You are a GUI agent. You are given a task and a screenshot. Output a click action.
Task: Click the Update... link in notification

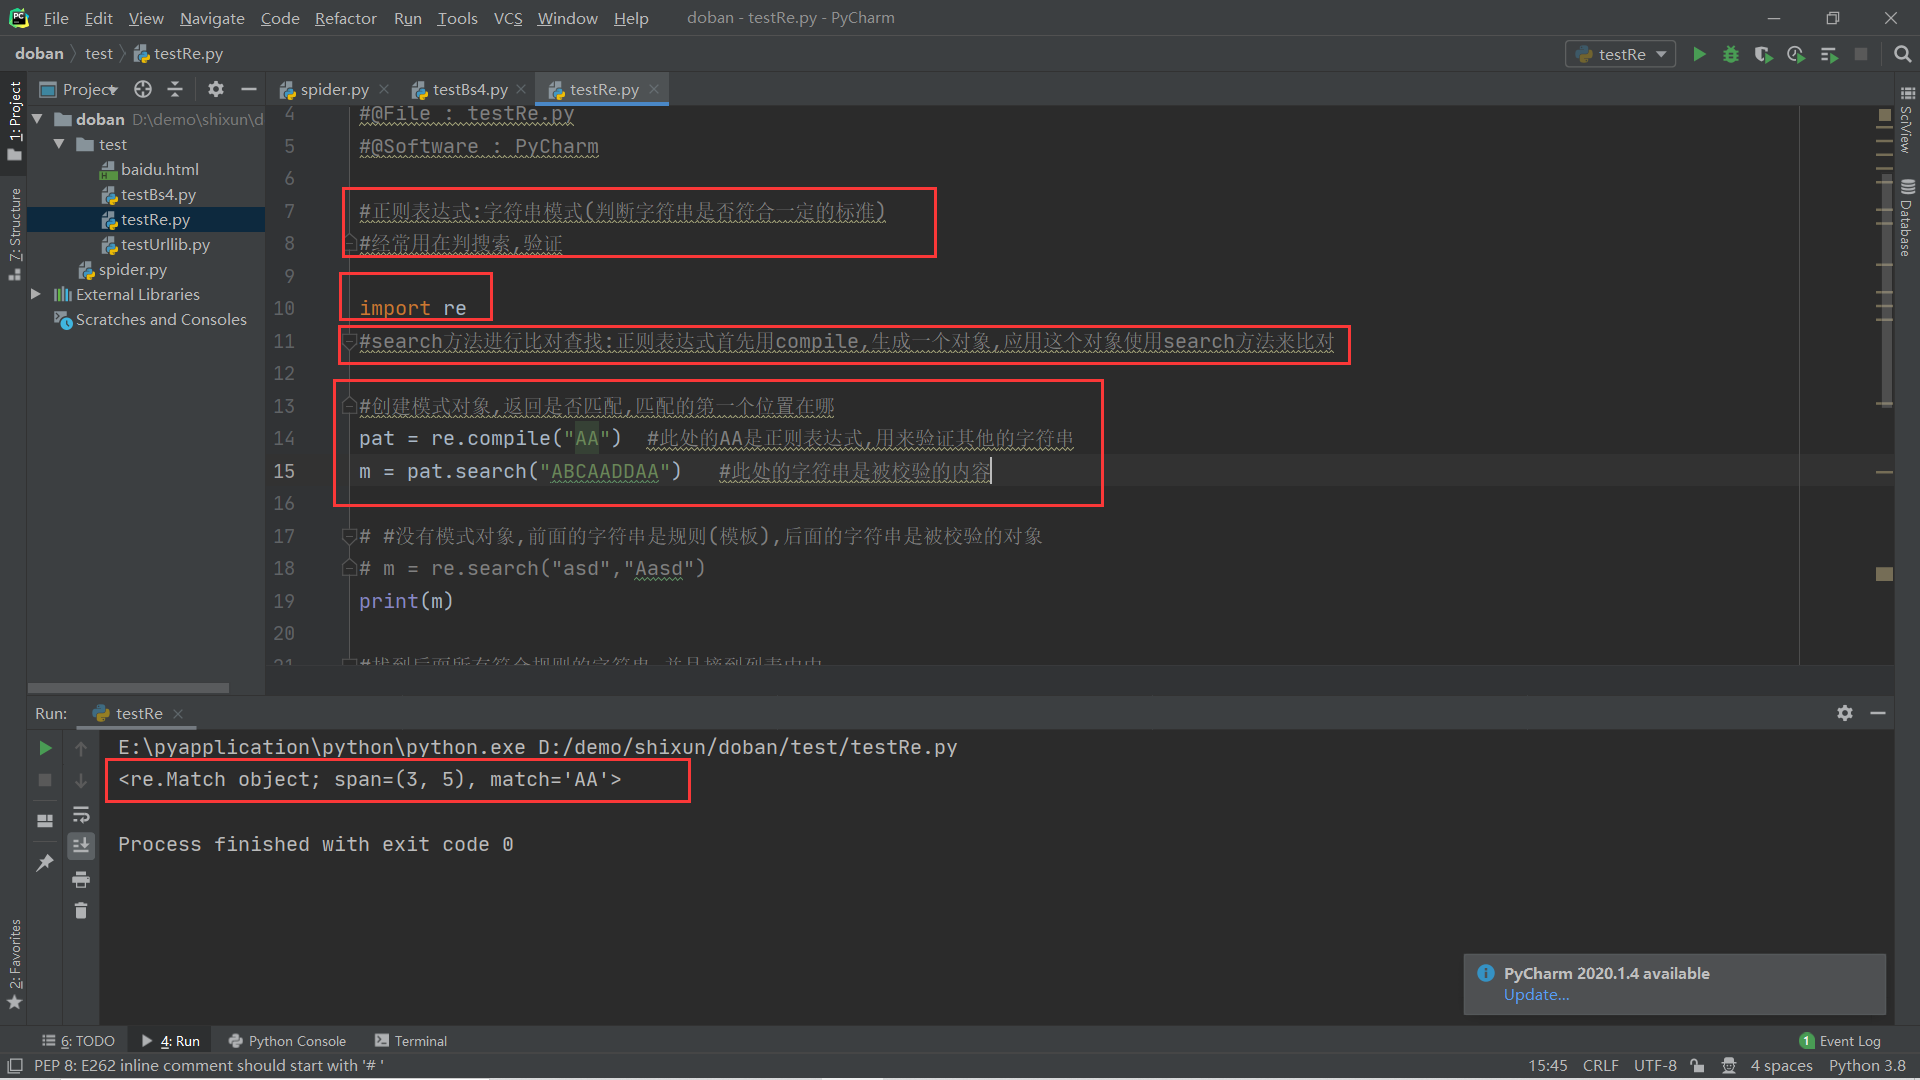tap(1536, 995)
